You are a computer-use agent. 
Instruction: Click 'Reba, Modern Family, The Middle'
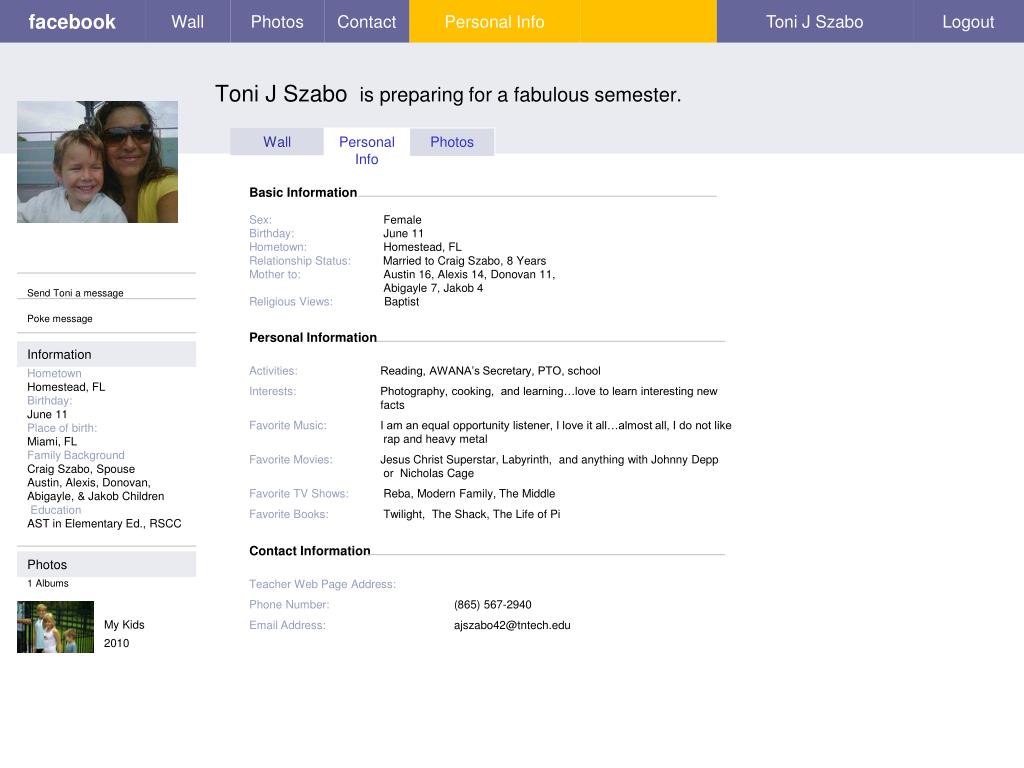469,494
